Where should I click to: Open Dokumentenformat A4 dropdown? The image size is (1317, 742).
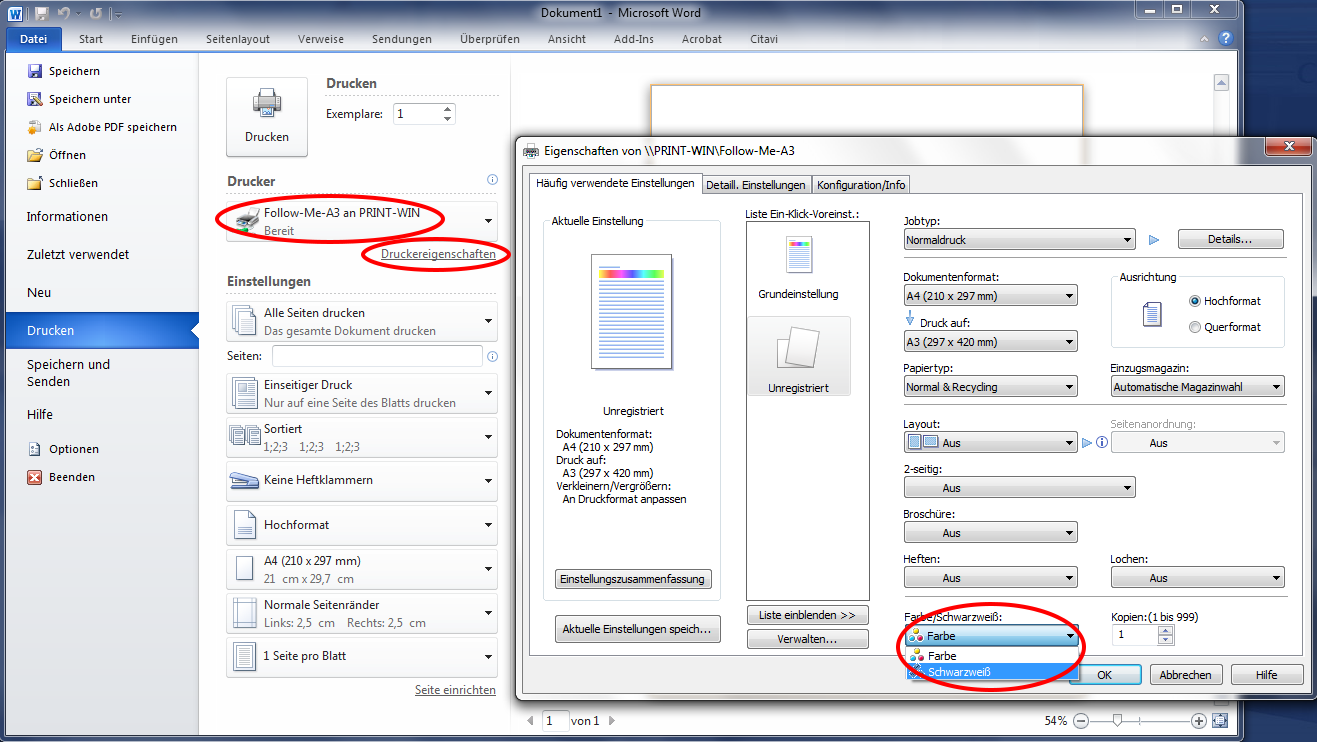[990, 296]
